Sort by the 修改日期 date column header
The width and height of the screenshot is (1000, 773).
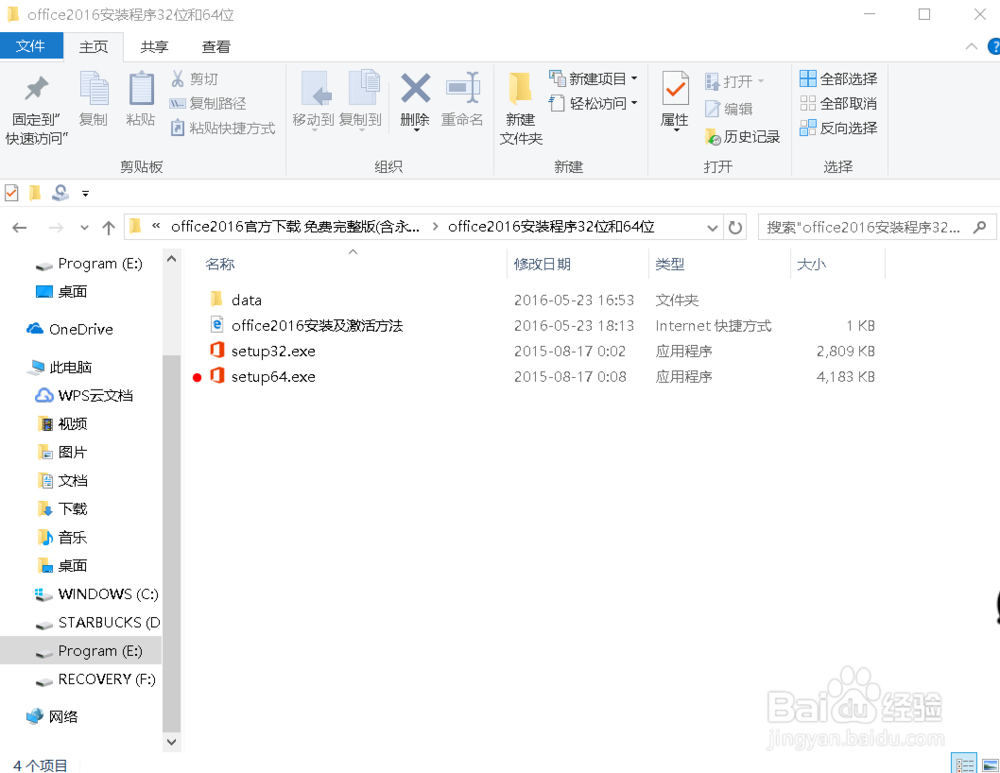[x=542, y=264]
